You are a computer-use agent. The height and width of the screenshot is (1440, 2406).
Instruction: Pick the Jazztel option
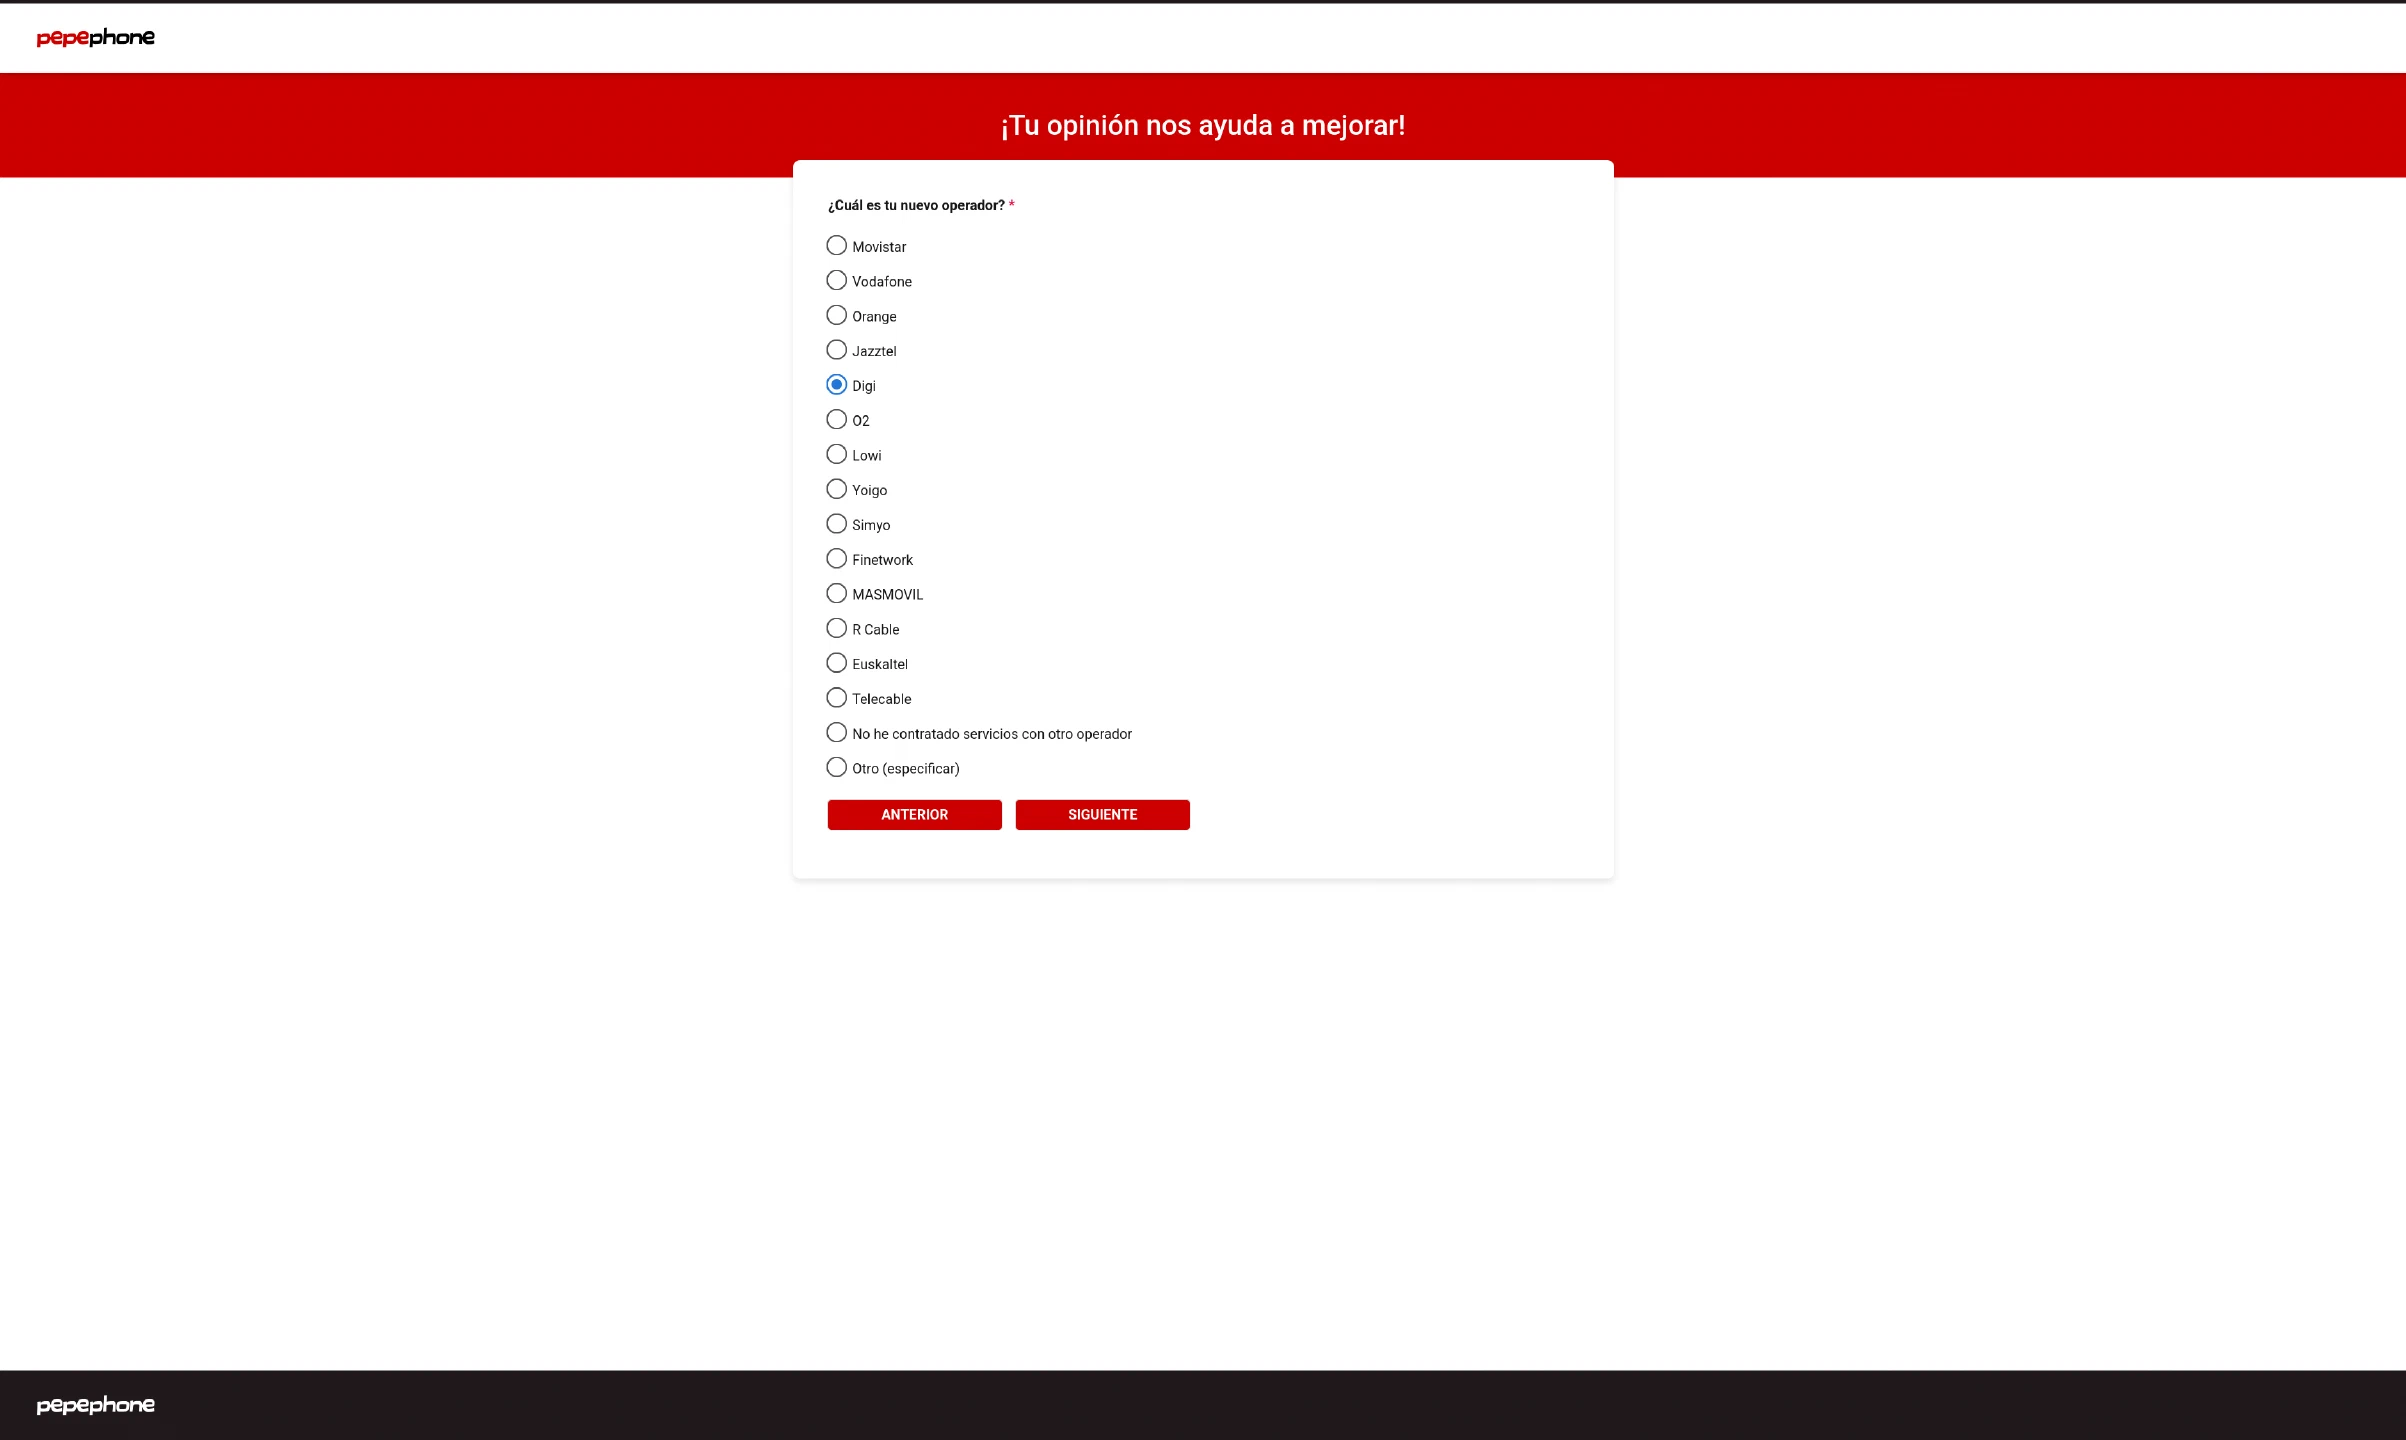coord(837,350)
